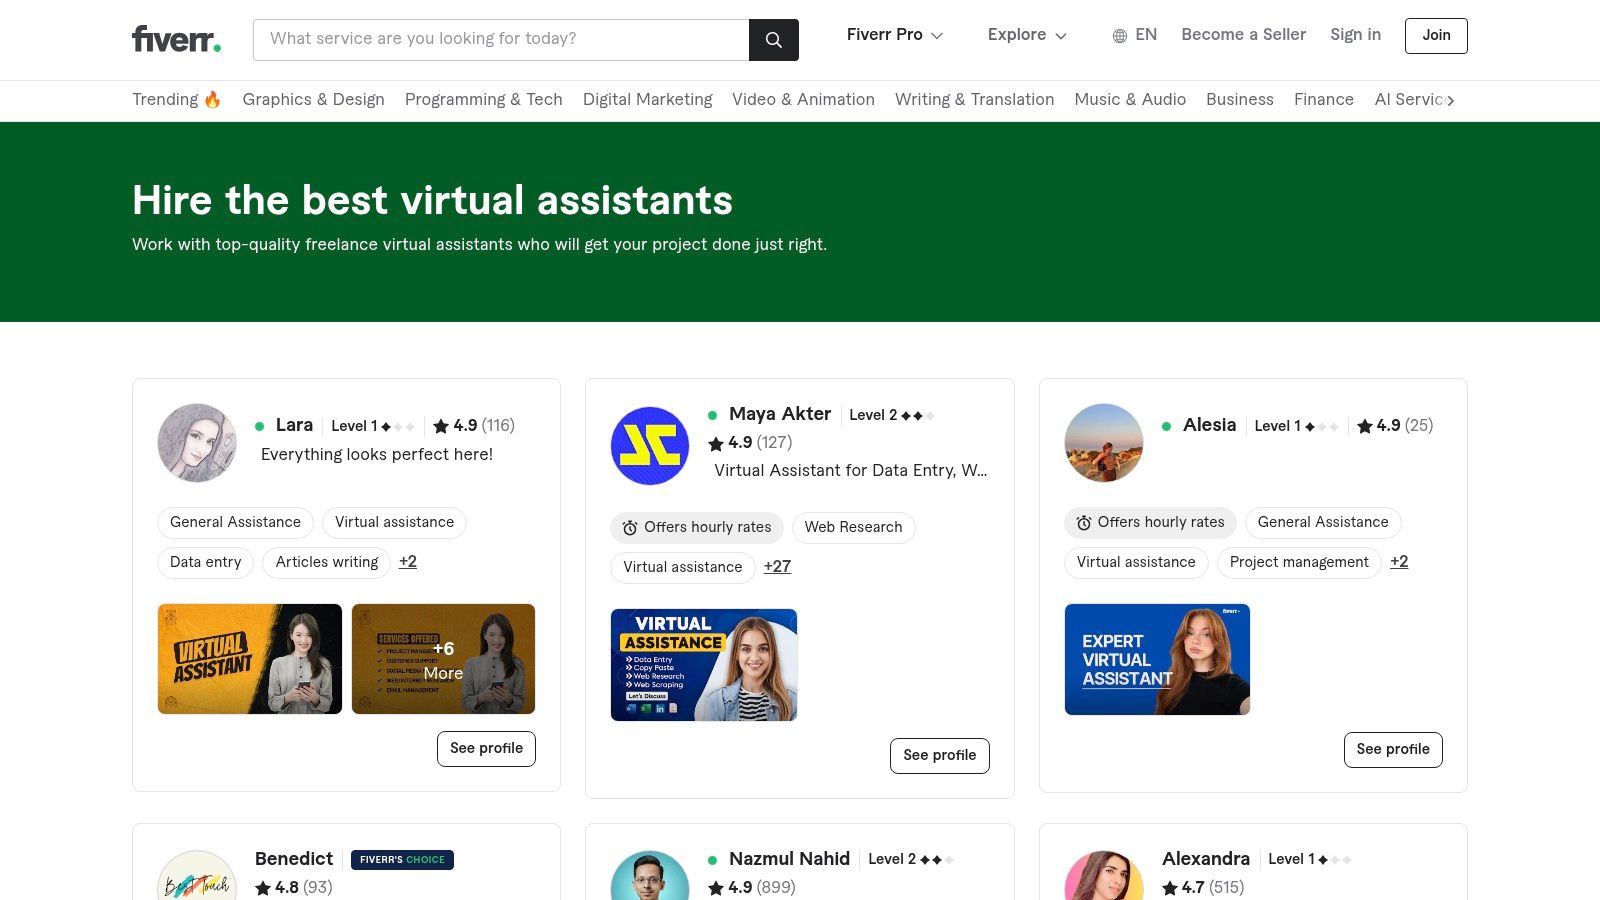This screenshot has height=900, width=1600.
Task: Click Alesia's profile photo avatar
Action: click(1104, 443)
